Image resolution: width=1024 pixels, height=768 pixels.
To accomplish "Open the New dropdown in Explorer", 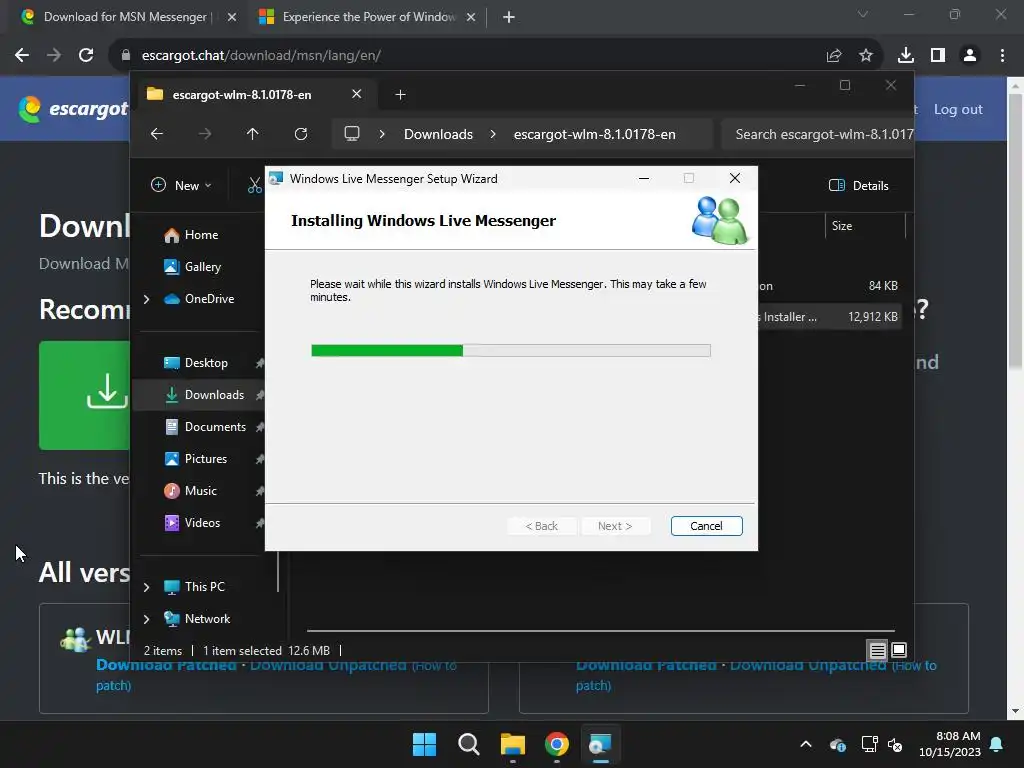I will coord(181,185).
